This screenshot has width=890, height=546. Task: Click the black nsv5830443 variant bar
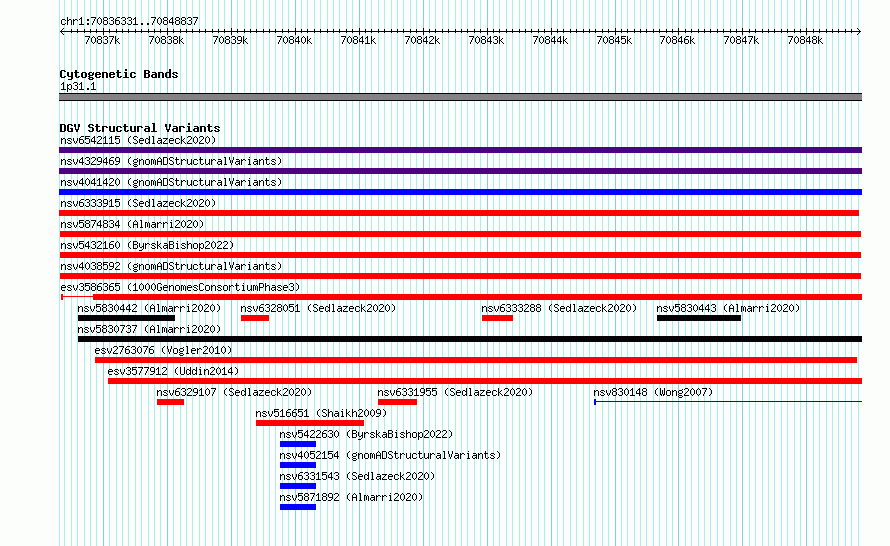[699, 318]
